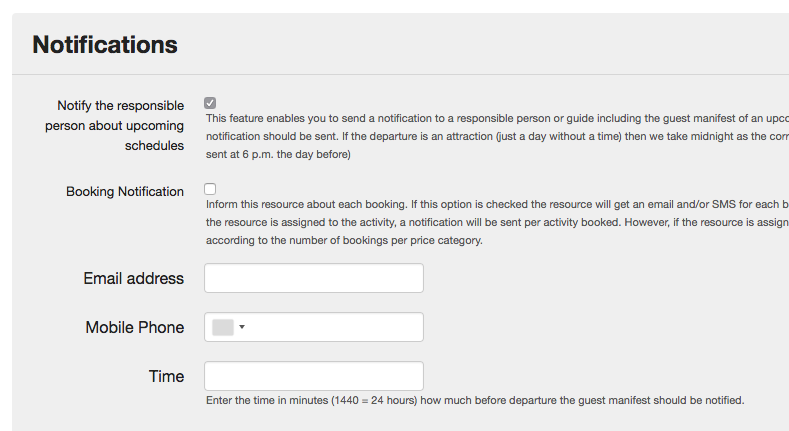Focus the Time input field
Screen dimensions: 789x431
pyautogui.click(x=313, y=376)
